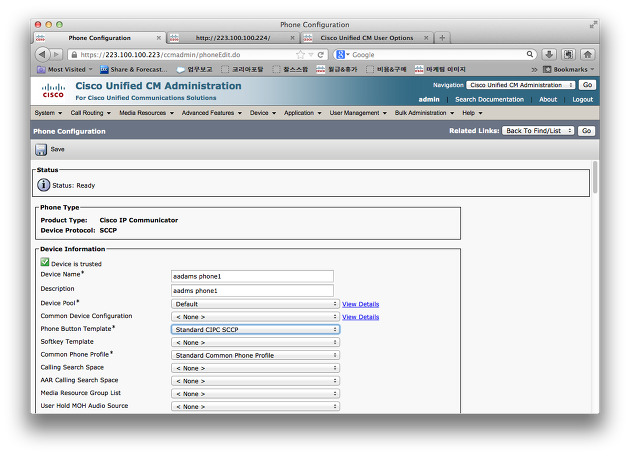The height and width of the screenshot is (456, 630).
Task: Click the bookmarks overflow chevron
Action: click(534, 70)
